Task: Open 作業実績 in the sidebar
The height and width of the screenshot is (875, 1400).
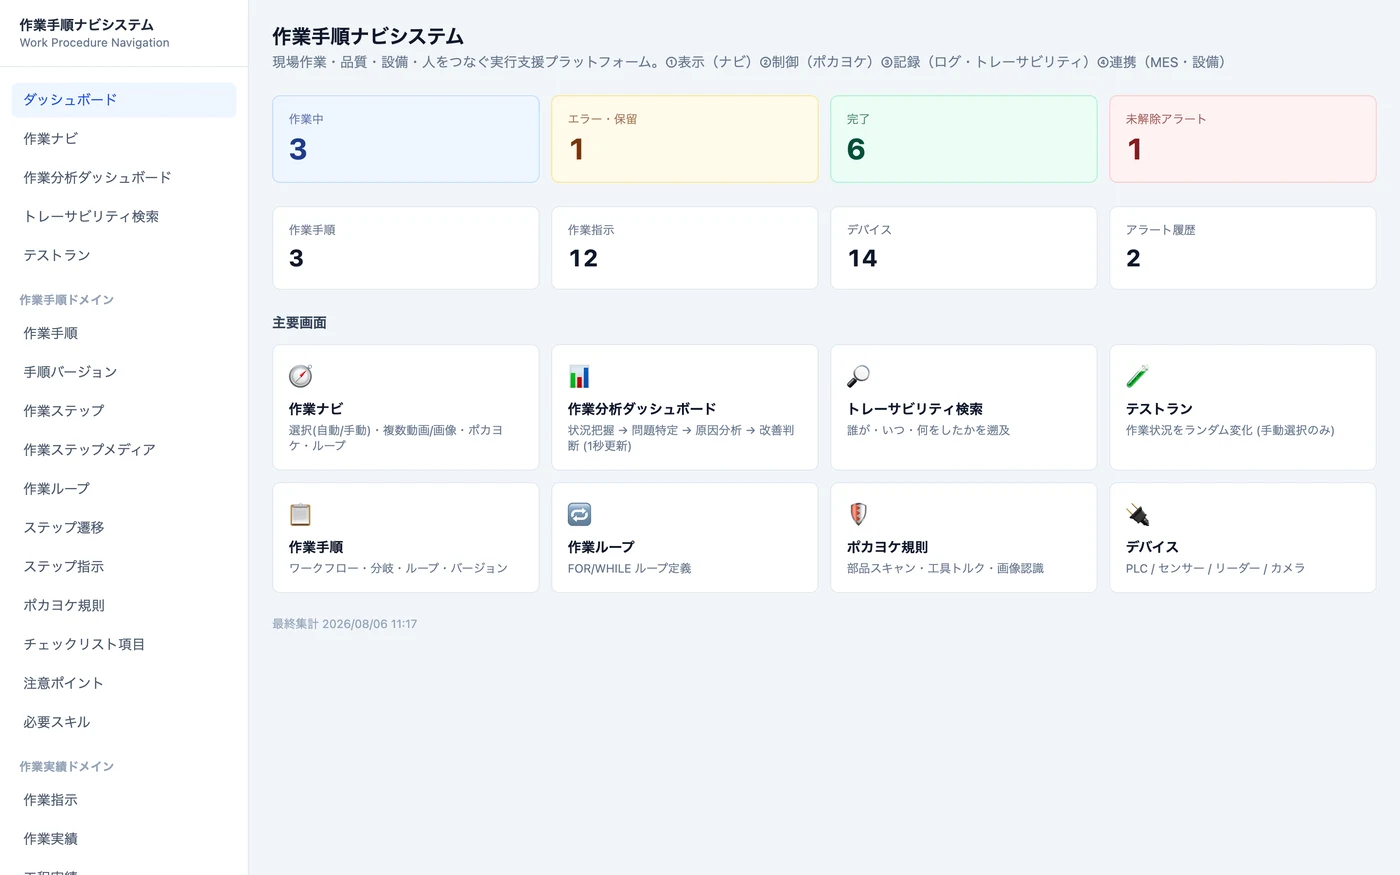Action: 124,840
